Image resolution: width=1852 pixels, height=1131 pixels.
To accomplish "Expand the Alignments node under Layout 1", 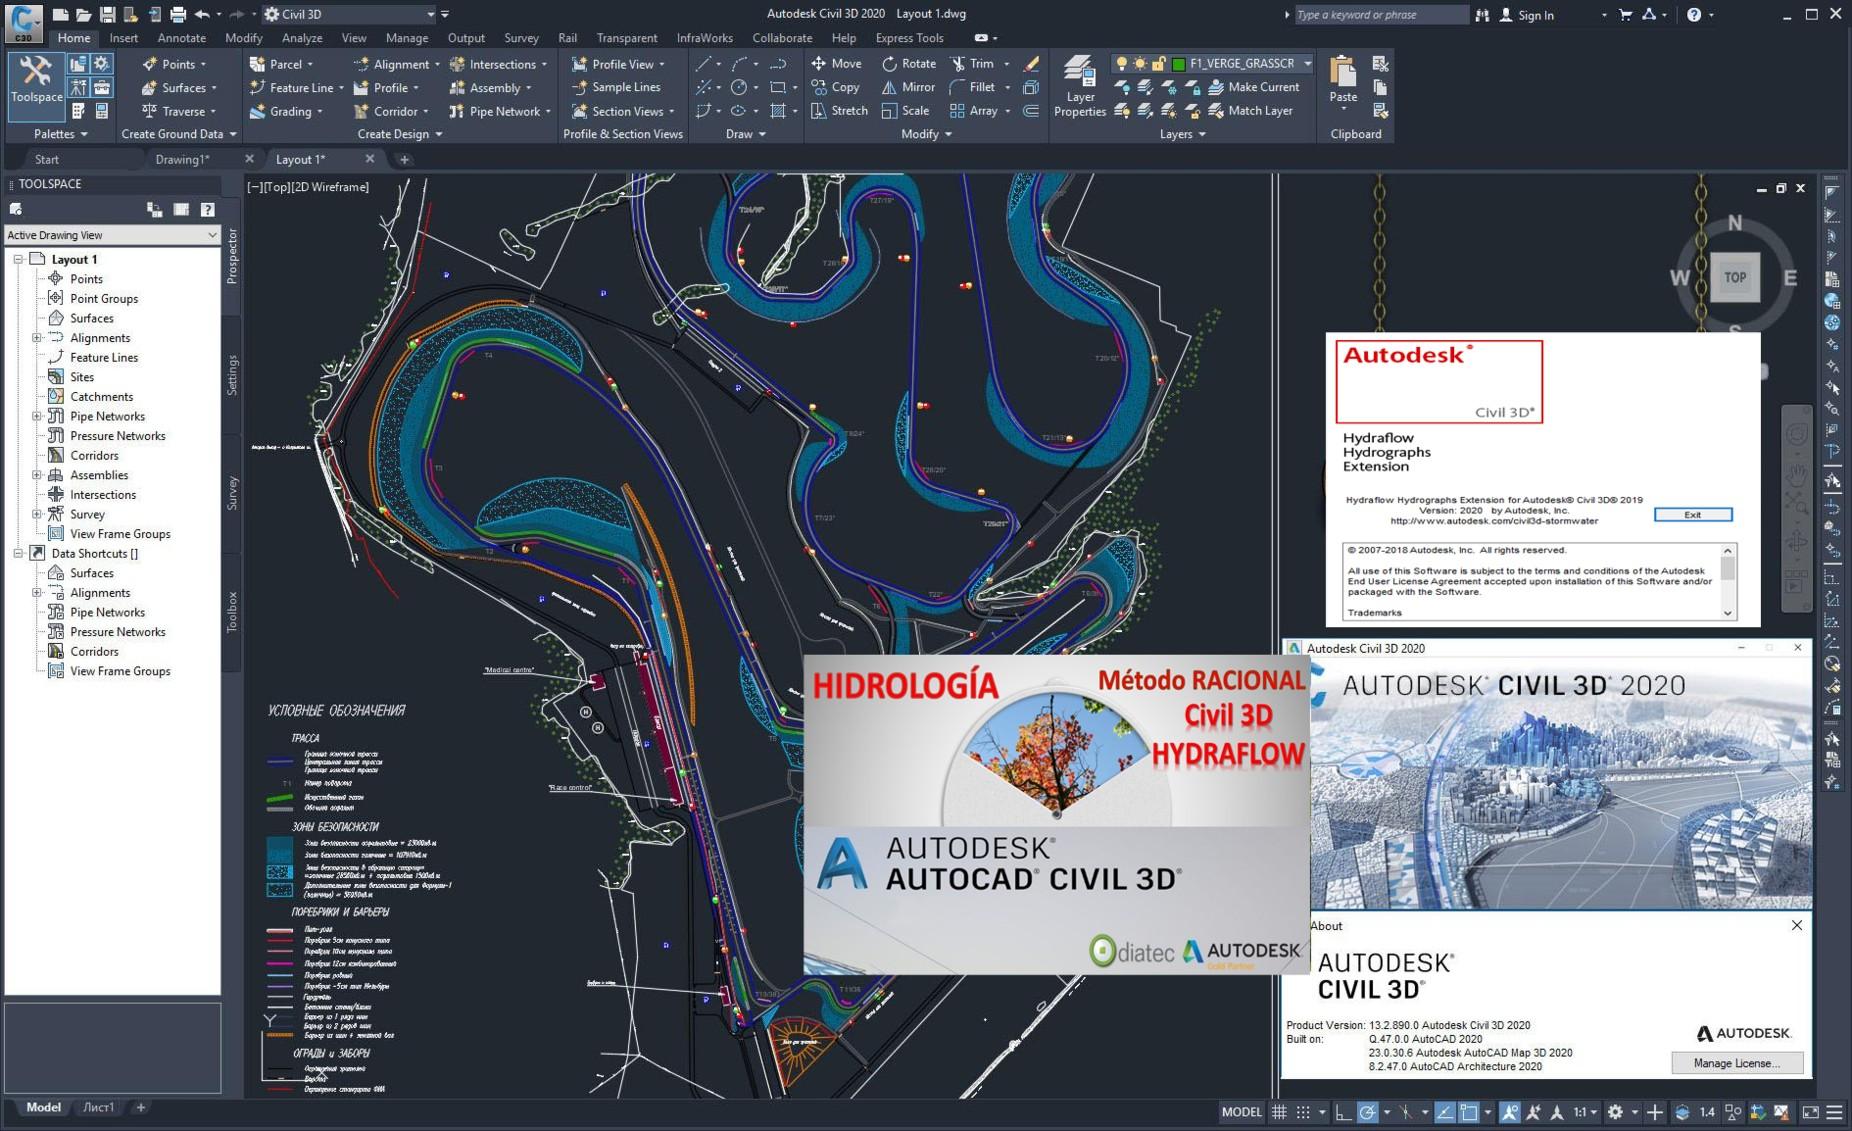I will tap(37, 338).
